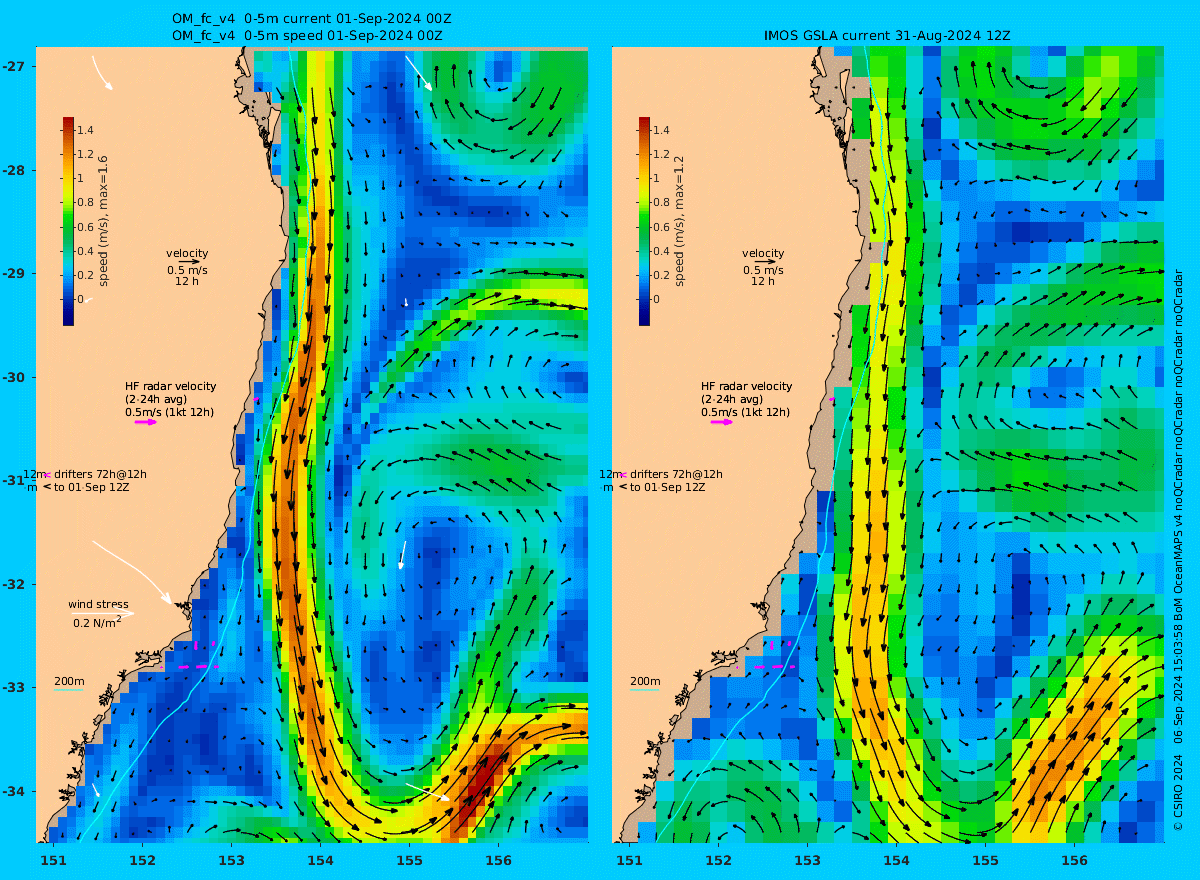Click the left map speed color bar
1200x880 pixels.
tap(68, 221)
